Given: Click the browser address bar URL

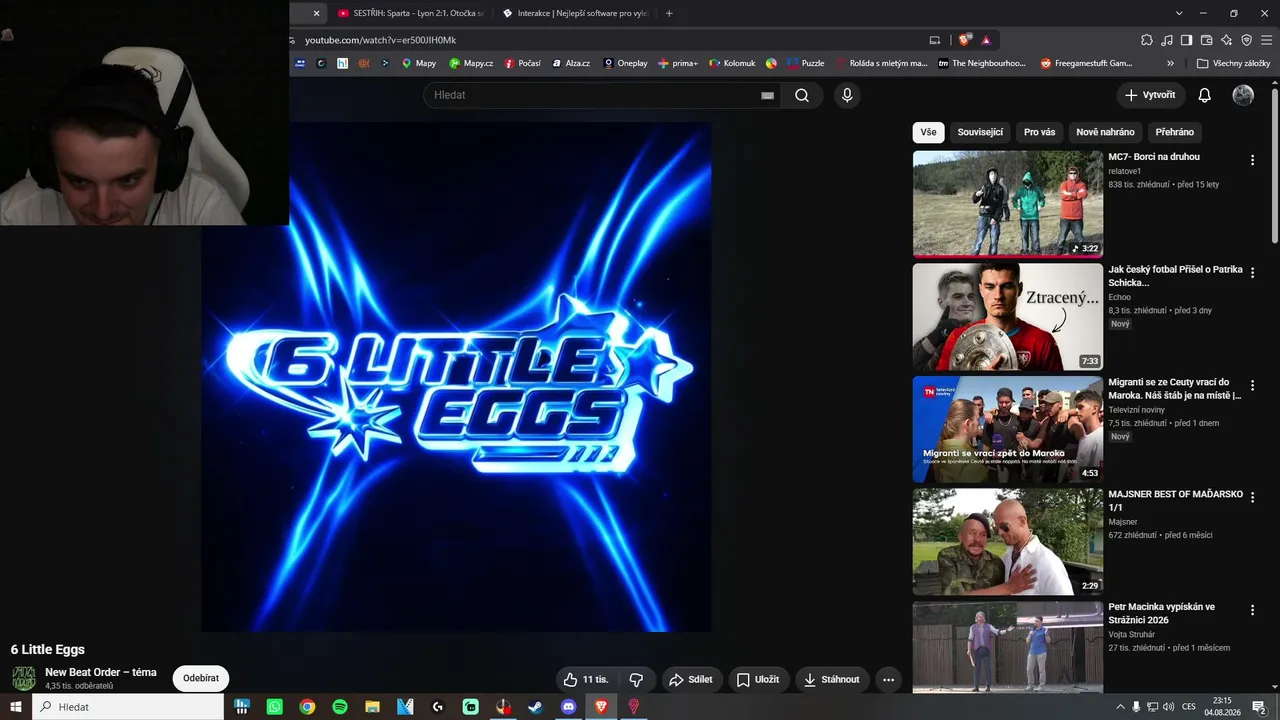Looking at the screenshot, I should click(x=381, y=40).
